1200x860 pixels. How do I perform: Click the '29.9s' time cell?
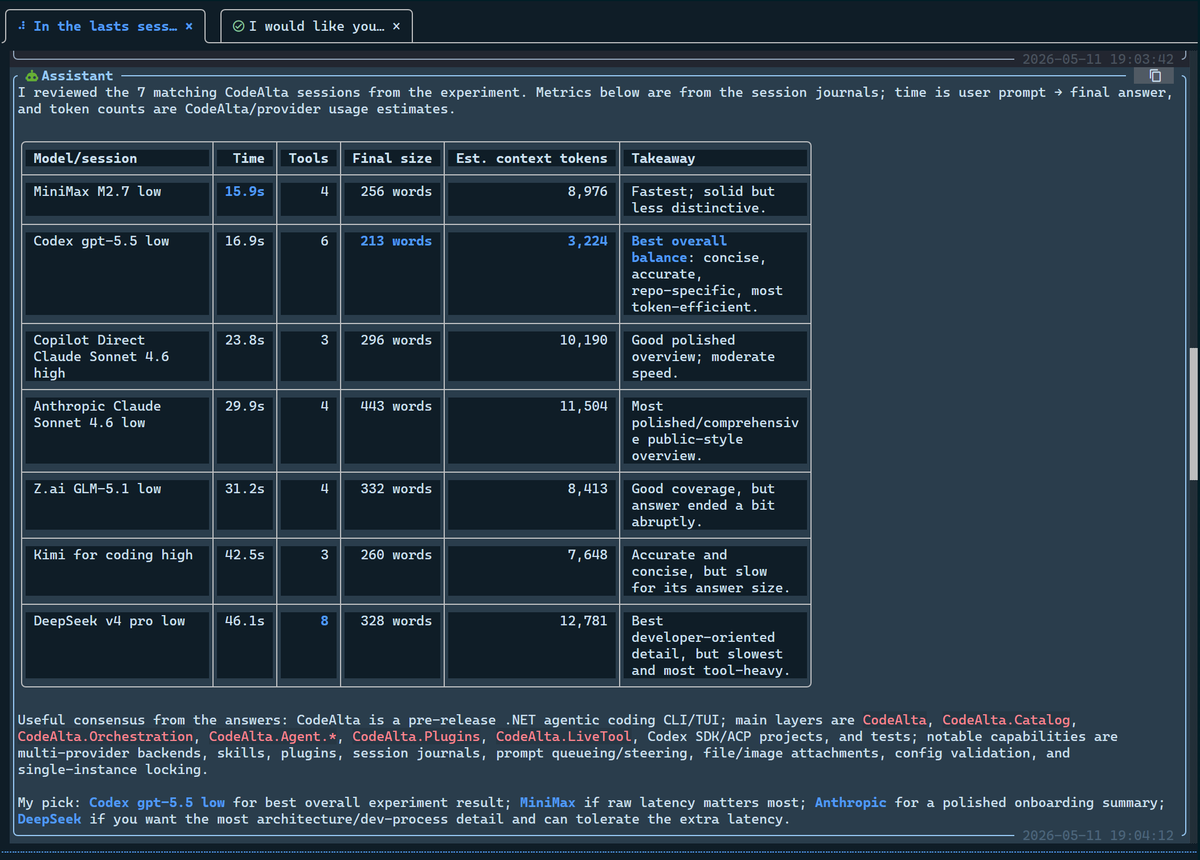click(x=245, y=406)
